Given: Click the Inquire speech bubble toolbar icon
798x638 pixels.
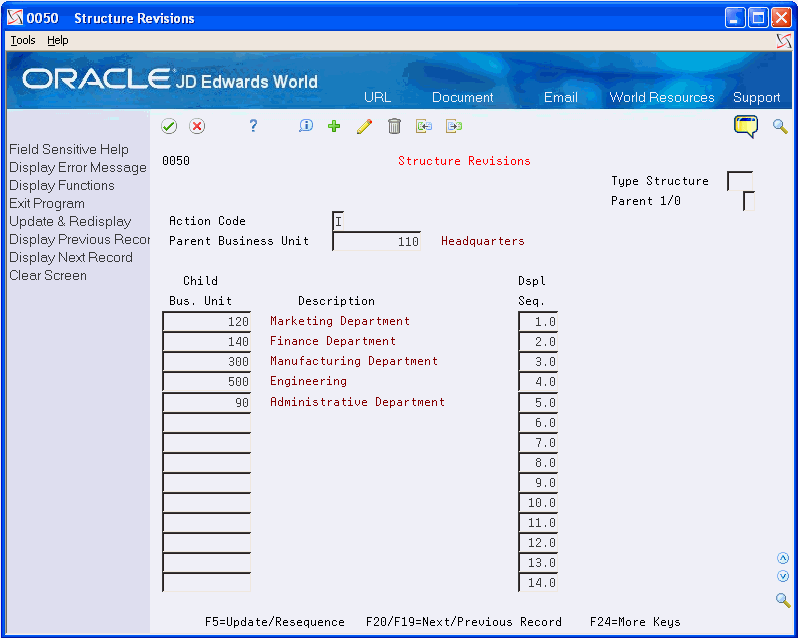Looking at the screenshot, I should [x=306, y=126].
